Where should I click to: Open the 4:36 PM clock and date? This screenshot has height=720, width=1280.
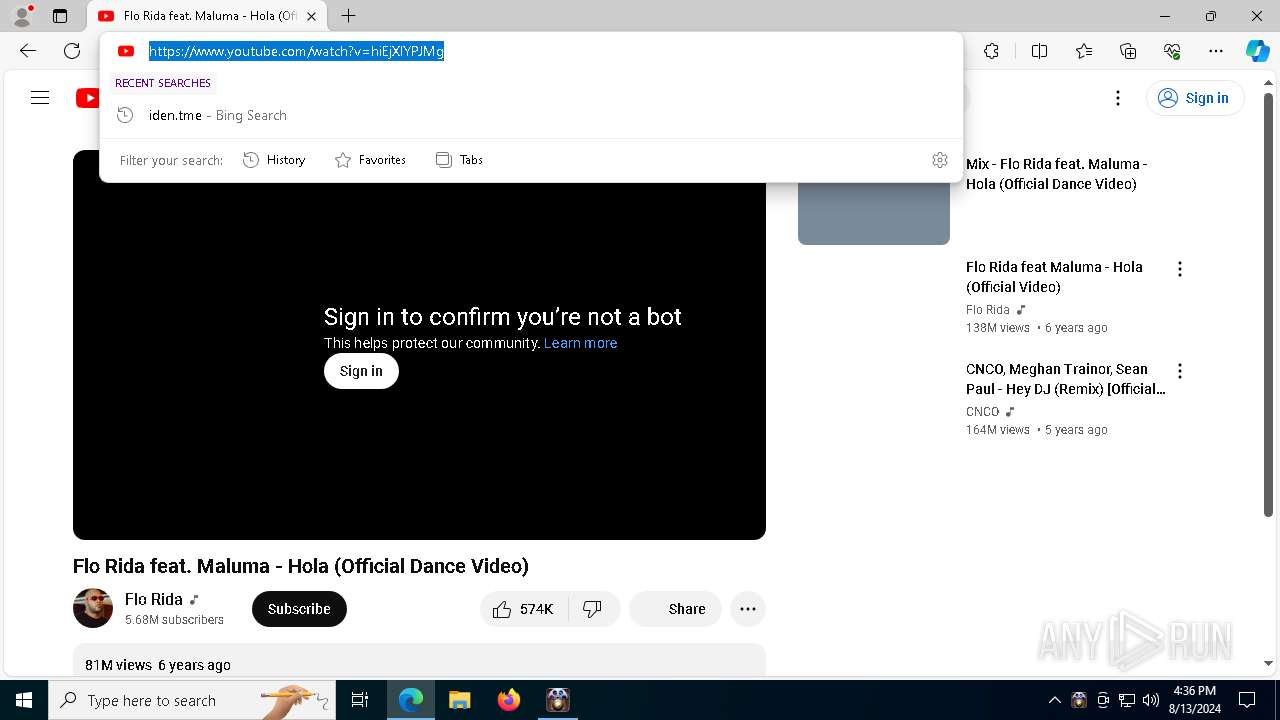1194,700
